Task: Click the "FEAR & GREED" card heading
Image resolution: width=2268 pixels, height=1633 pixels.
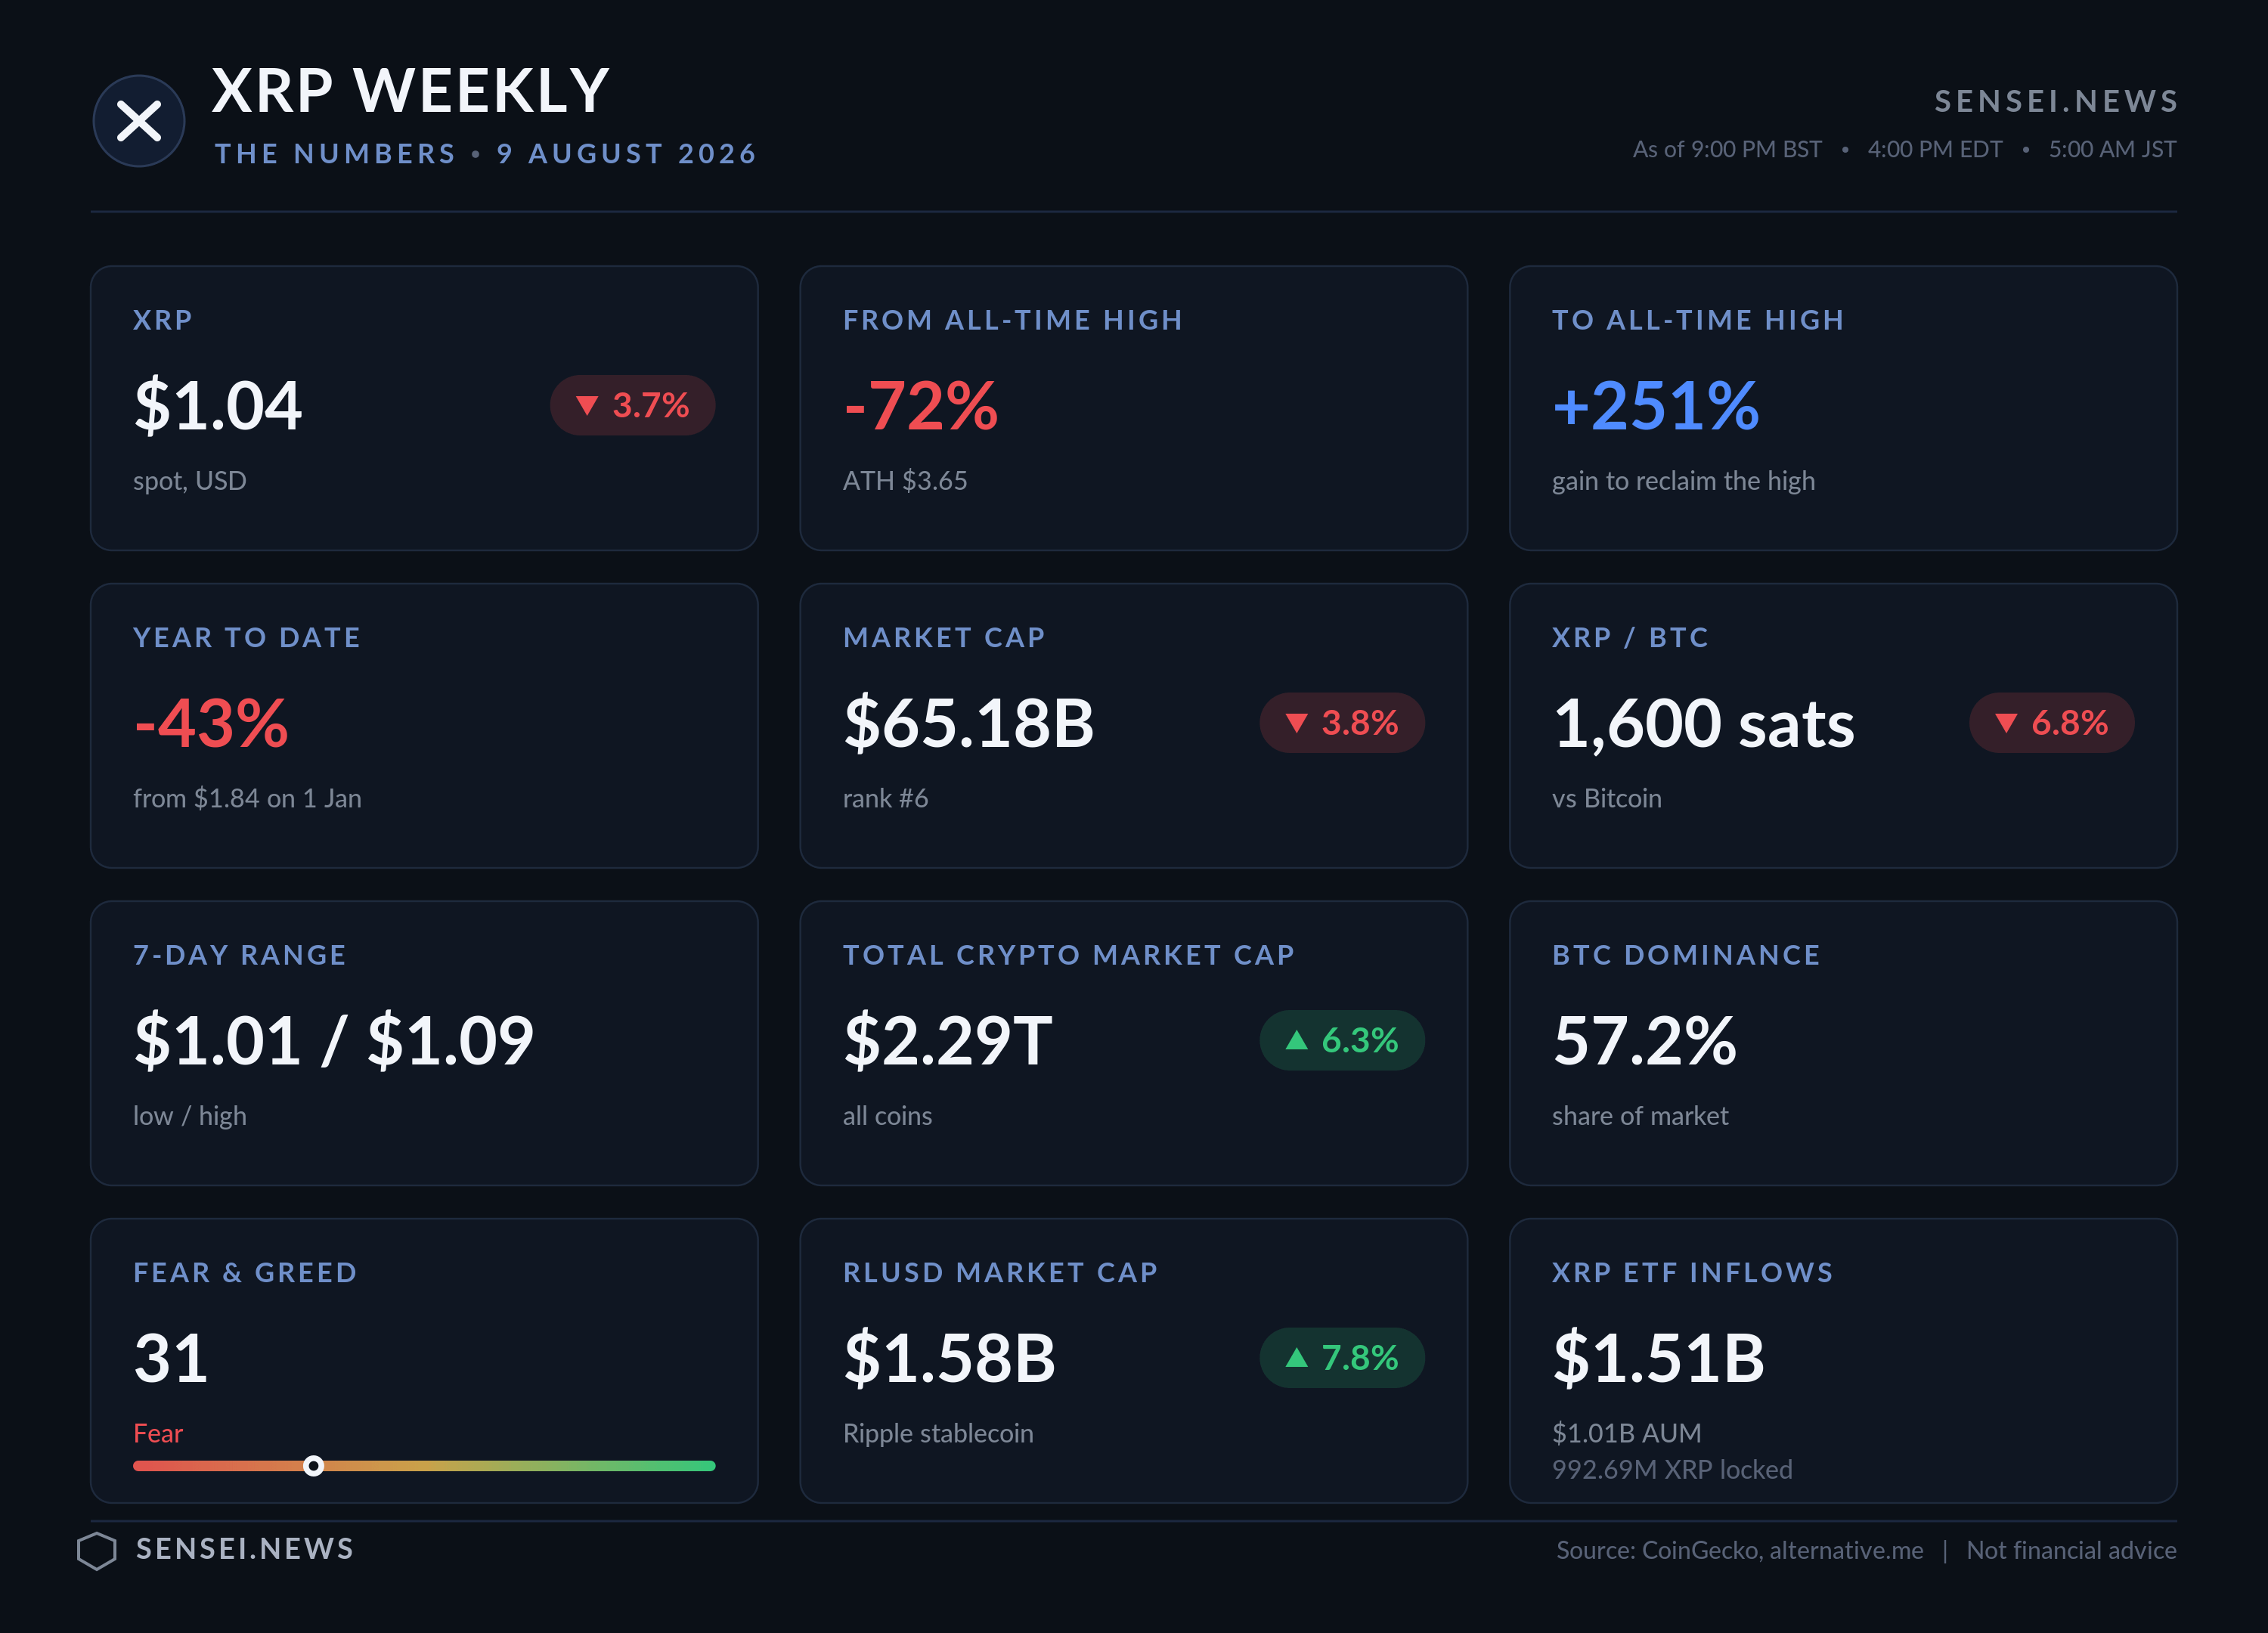Action: click(245, 1273)
